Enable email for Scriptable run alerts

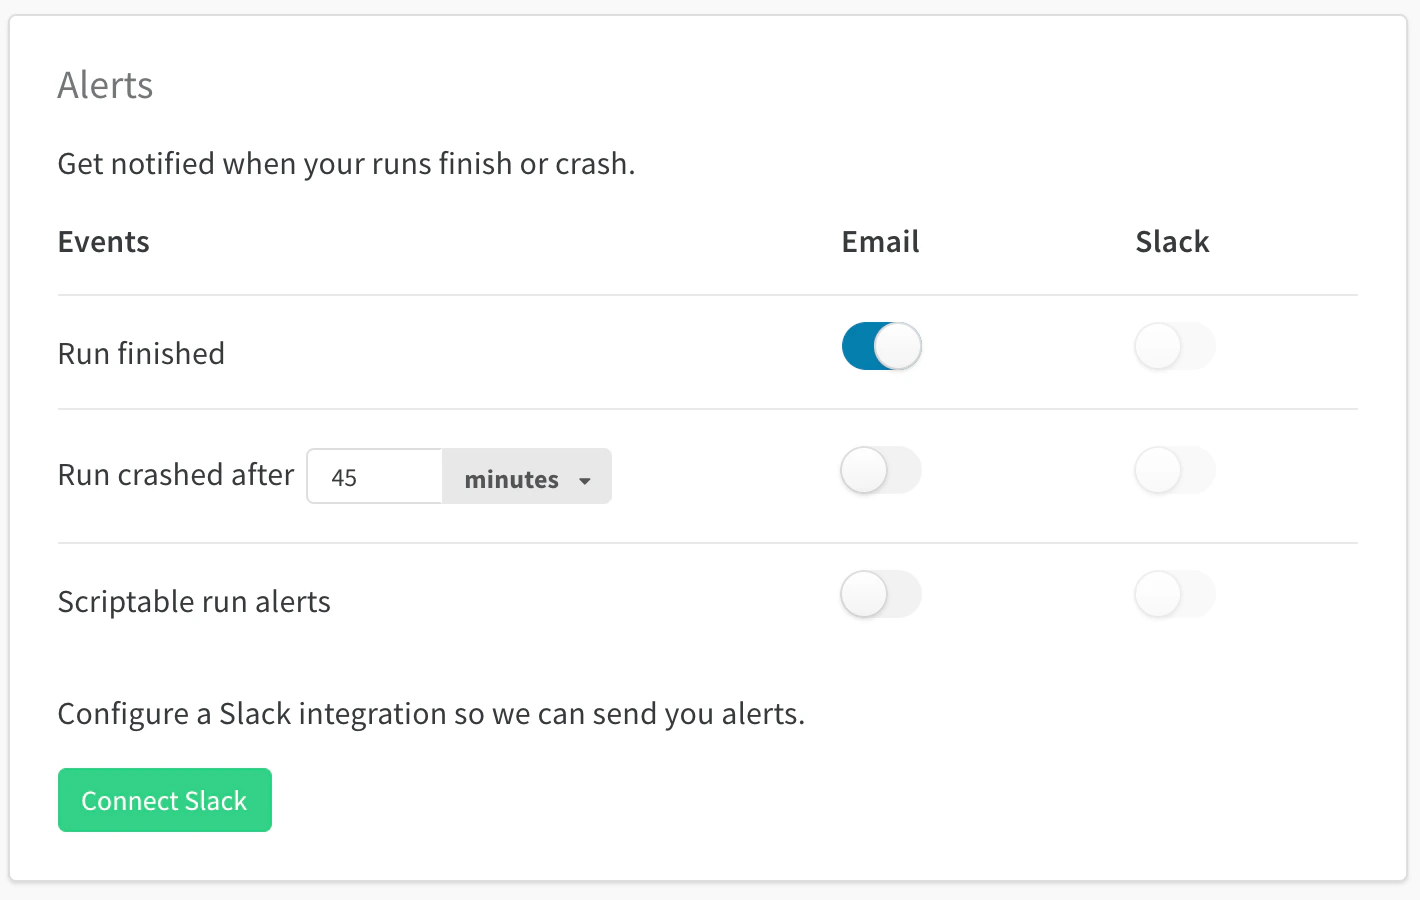pyautogui.click(x=880, y=594)
